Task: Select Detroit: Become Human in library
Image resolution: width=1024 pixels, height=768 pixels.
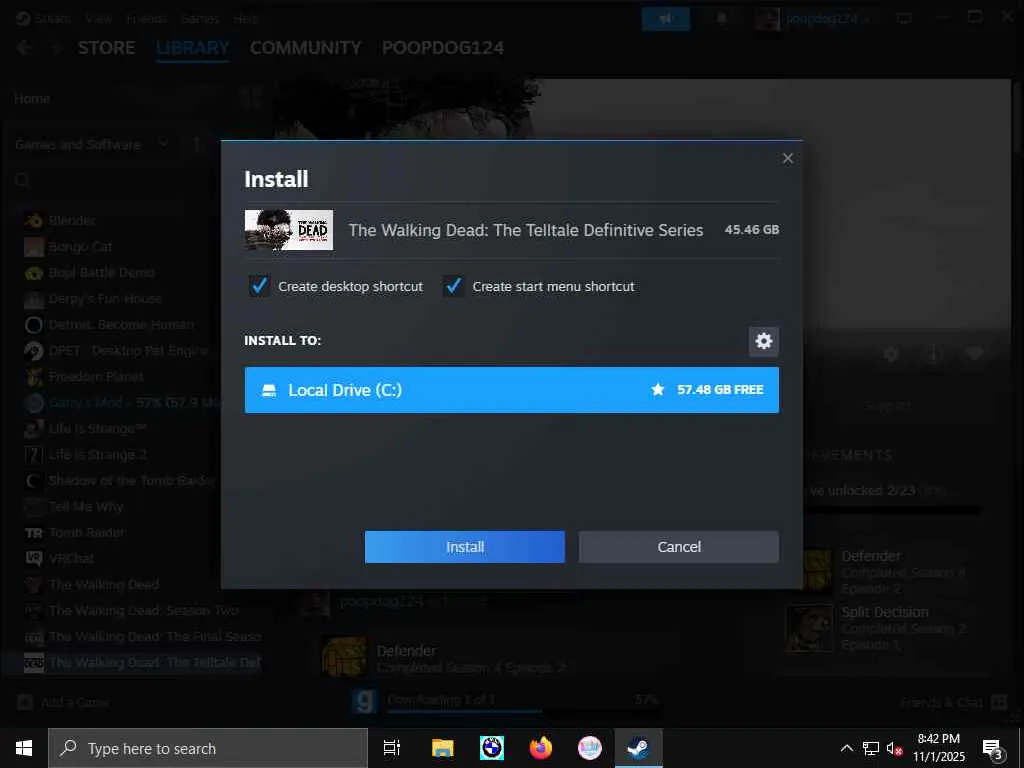Action: coord(121,325)
